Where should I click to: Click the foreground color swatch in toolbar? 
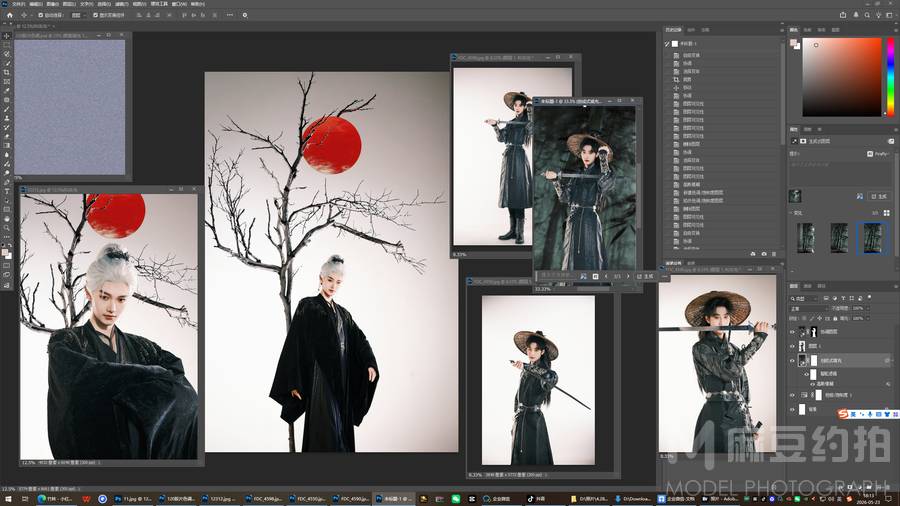(5, 252)
